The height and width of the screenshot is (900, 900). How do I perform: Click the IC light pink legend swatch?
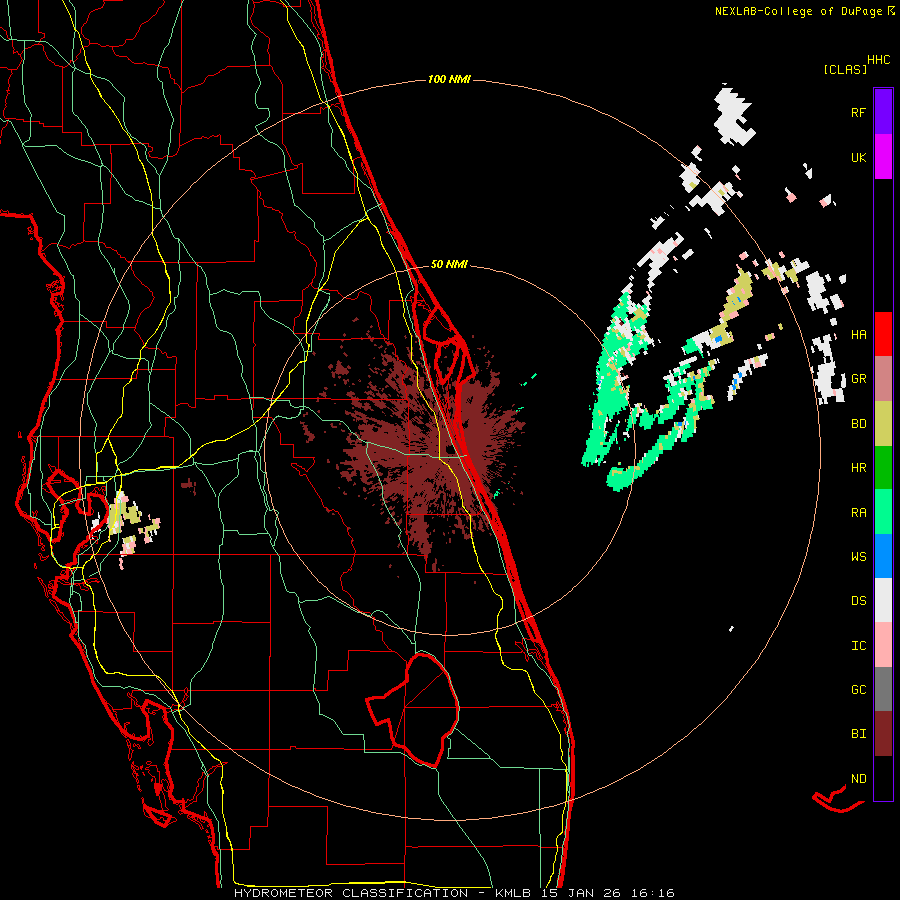883,645
